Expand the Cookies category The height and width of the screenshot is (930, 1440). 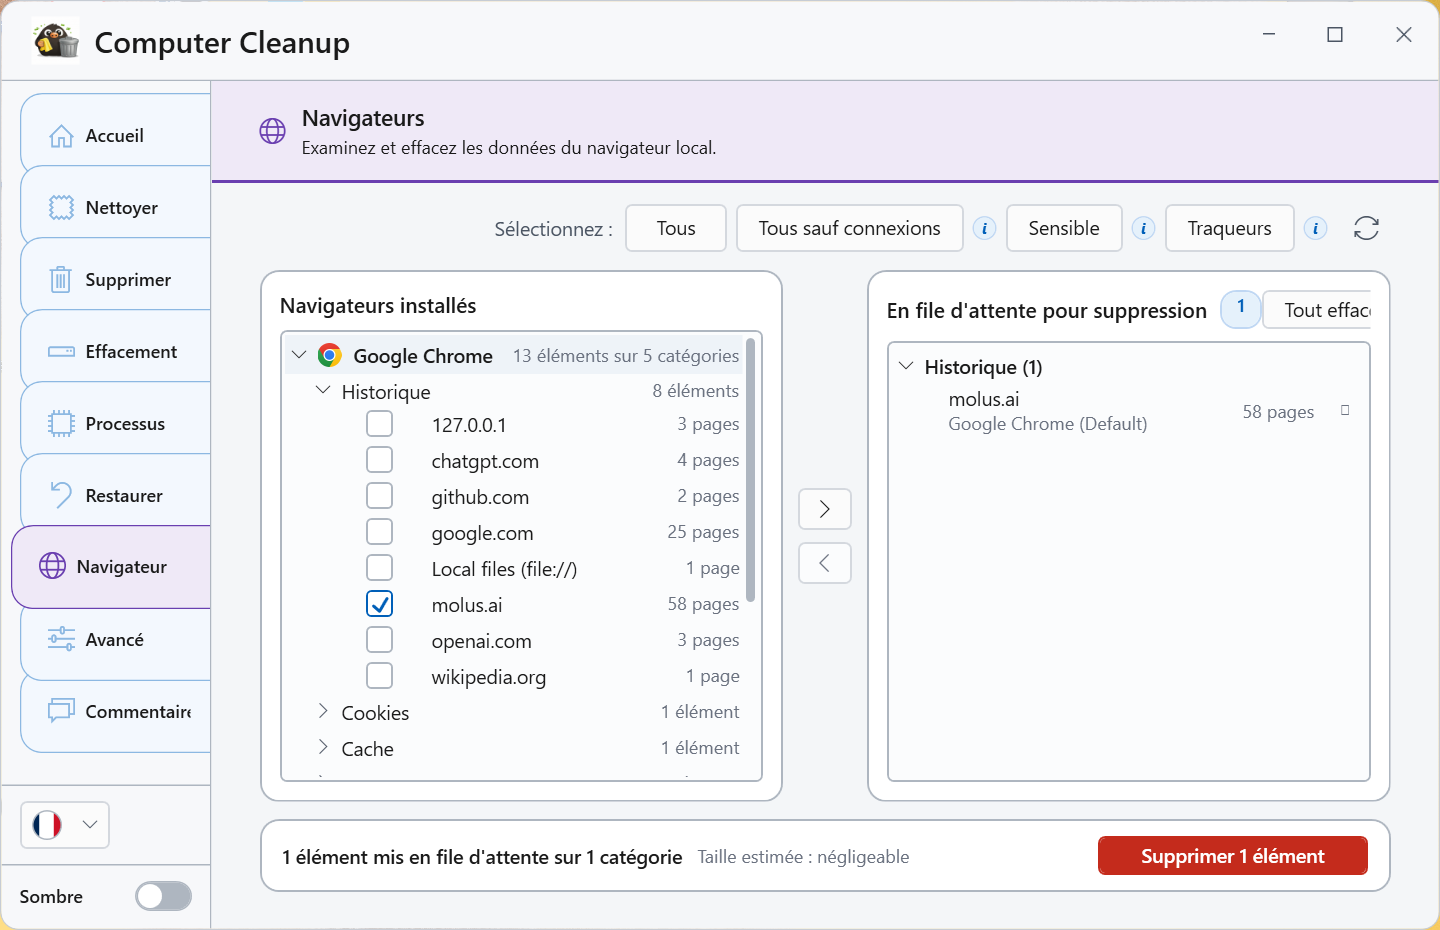pyautogui.click(x=323, y=711)
